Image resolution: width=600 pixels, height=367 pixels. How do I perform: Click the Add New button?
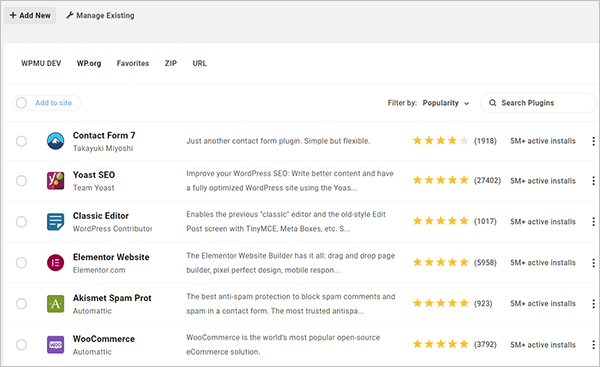pos(30,15)
